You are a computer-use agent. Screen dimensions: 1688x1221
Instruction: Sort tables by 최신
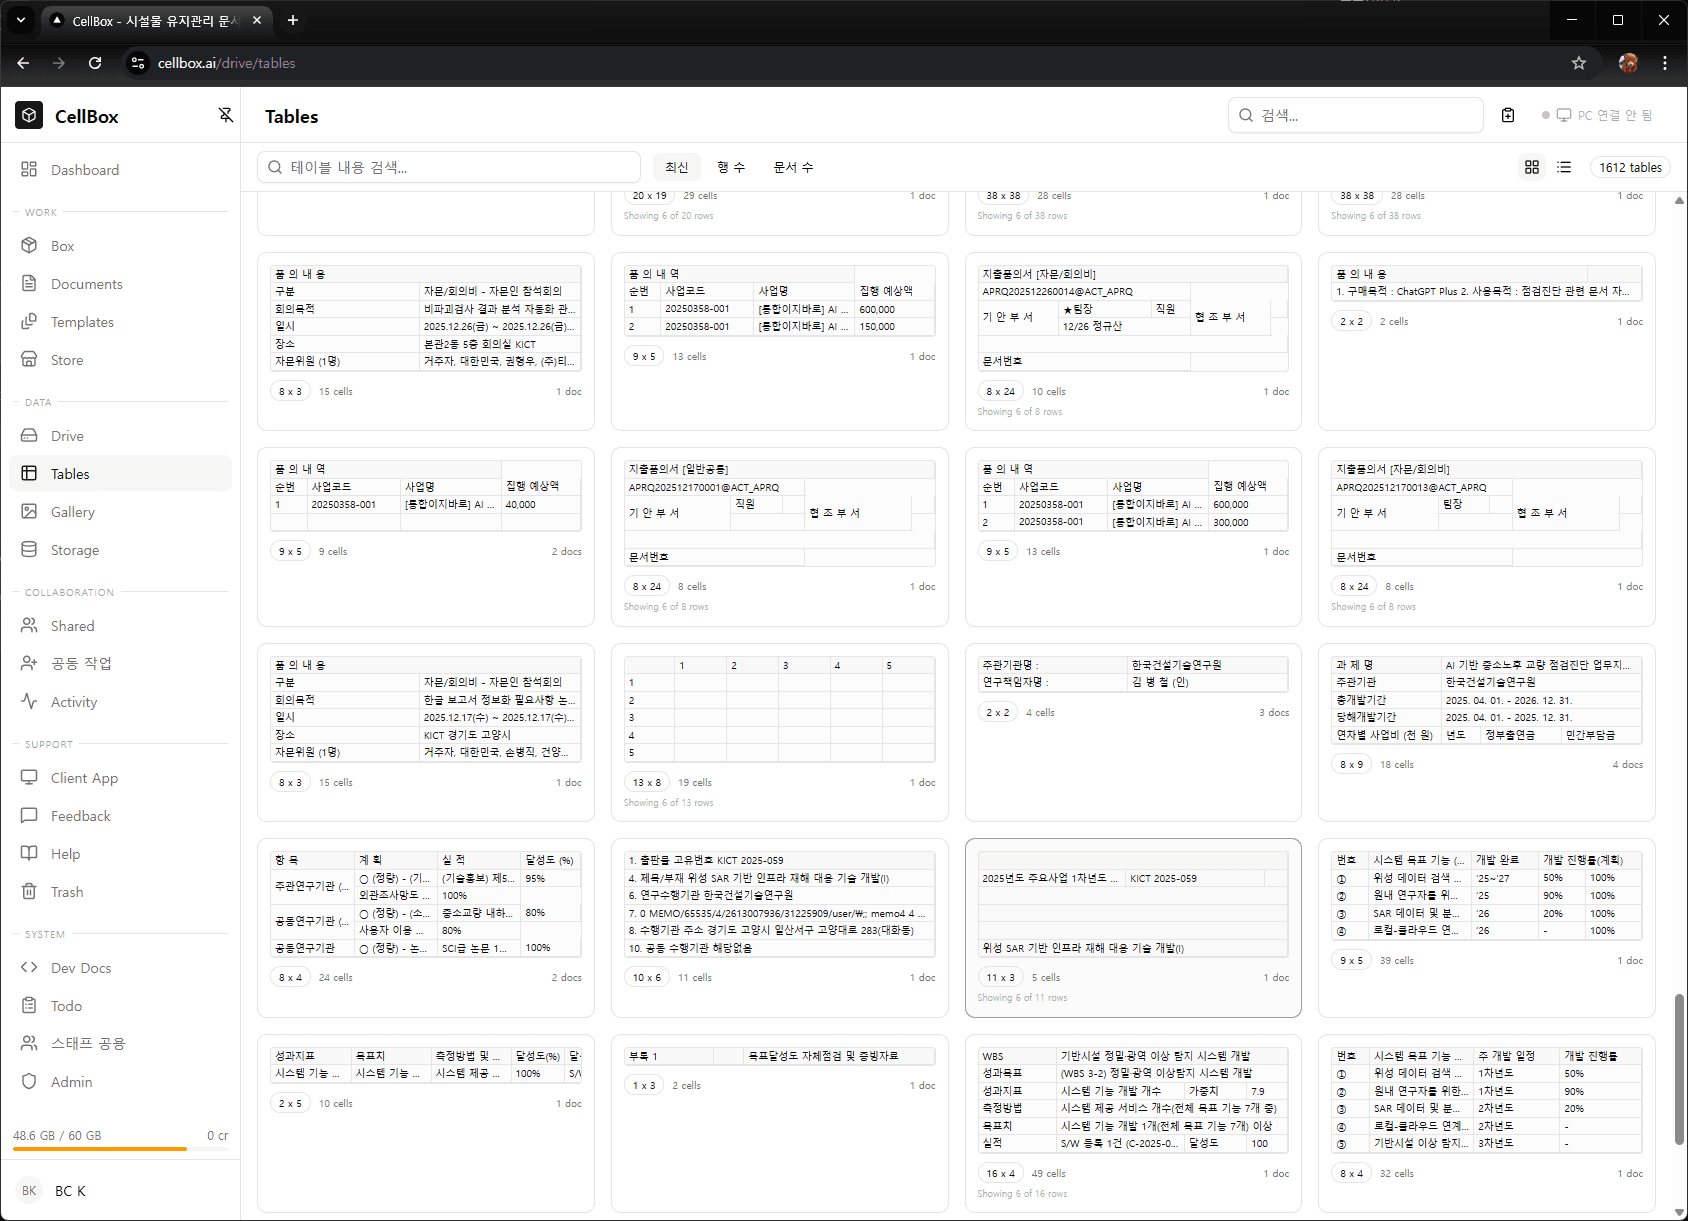[677, 167]
